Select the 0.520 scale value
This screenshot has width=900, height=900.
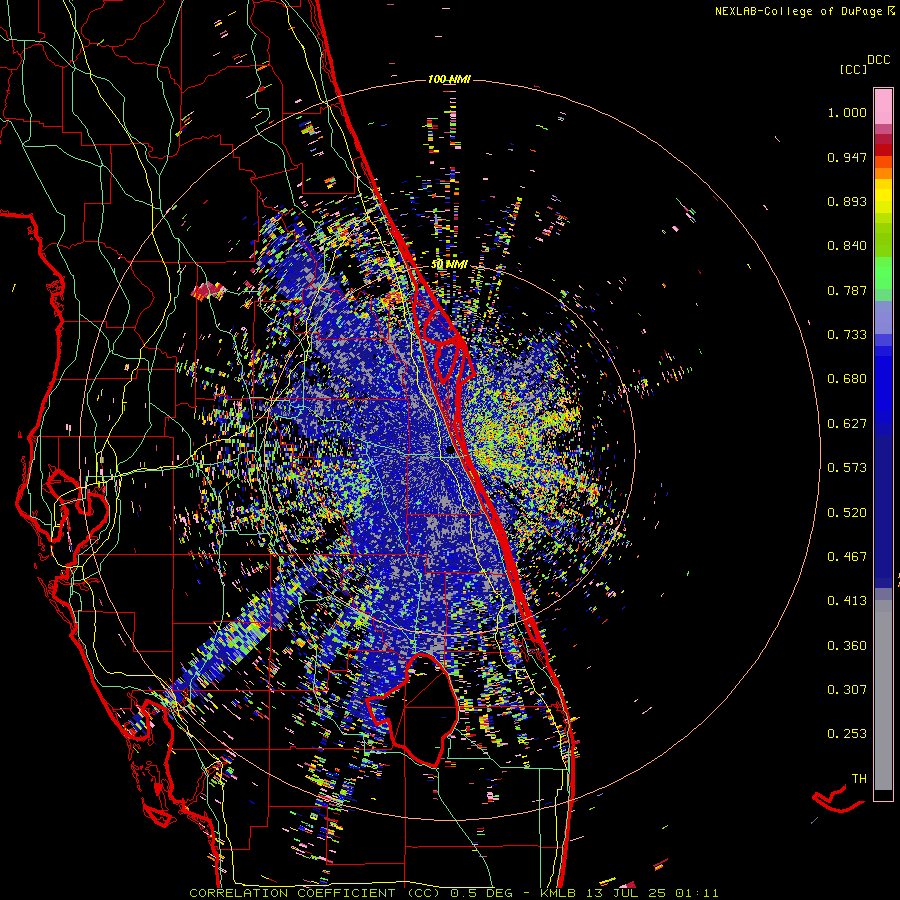point(847,513)
